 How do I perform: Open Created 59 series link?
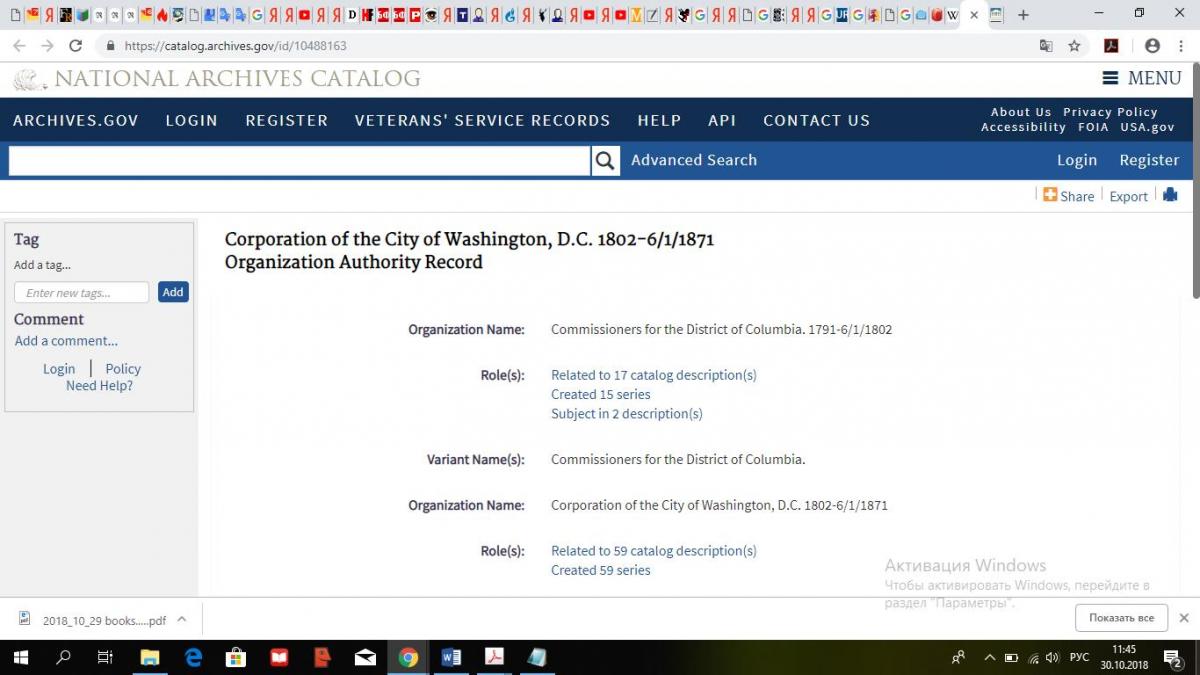pyautogui.click(x=601, y=570)
